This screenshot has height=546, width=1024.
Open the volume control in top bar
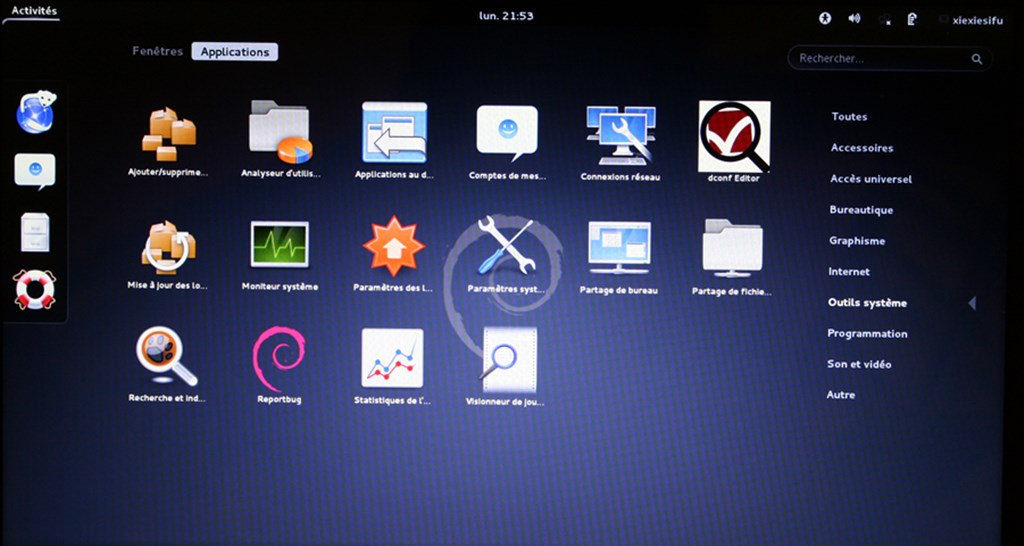855,18
